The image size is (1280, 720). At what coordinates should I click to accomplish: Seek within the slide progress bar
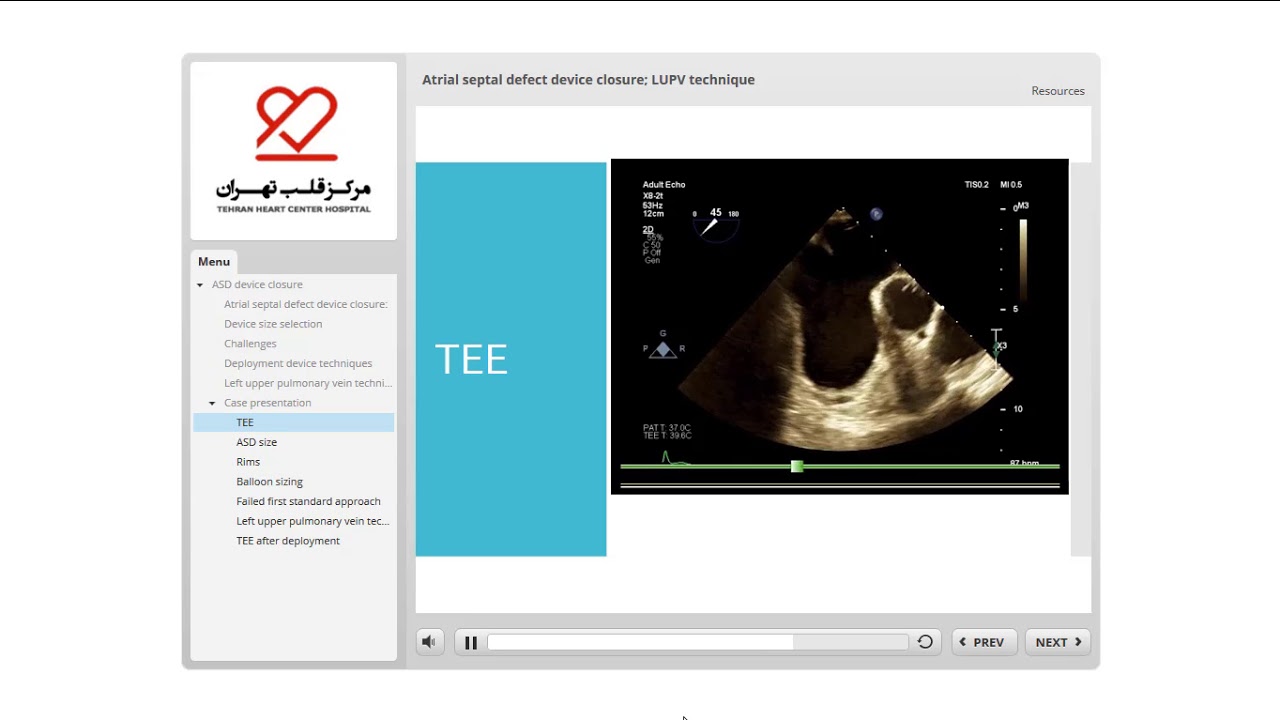click(x=697, y=642)
